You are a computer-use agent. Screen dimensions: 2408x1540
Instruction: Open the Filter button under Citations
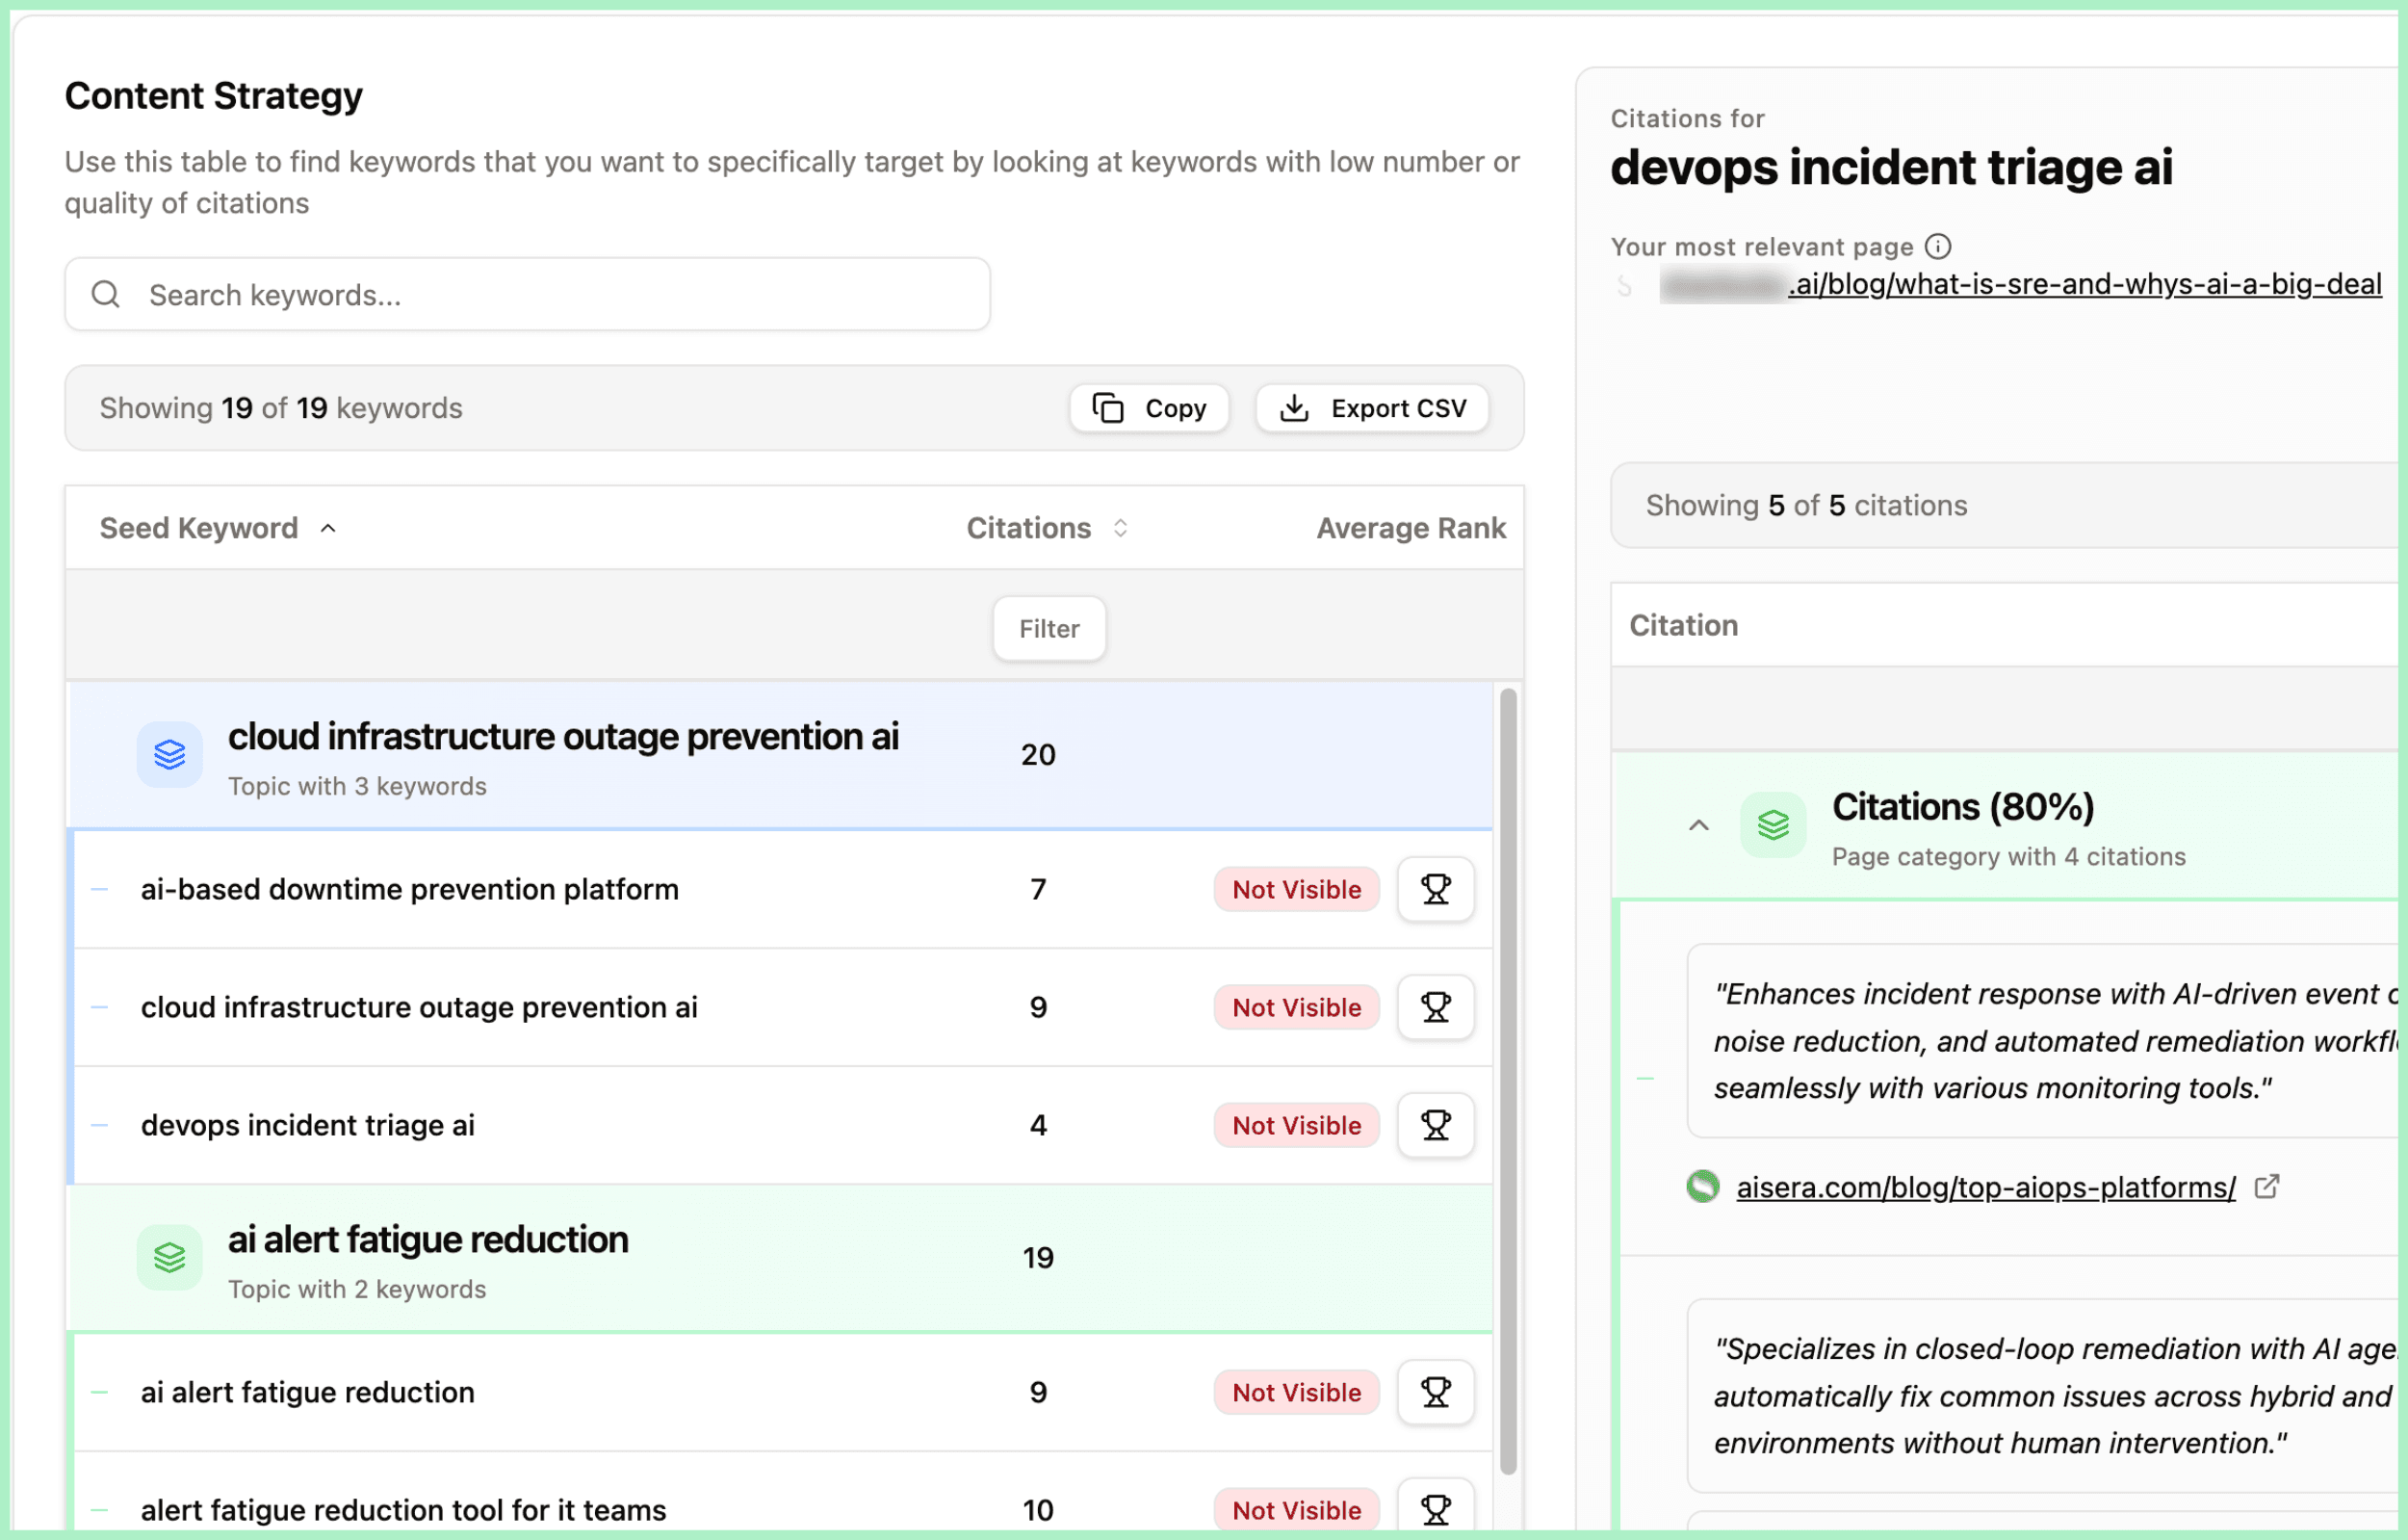pyautogui.click(x=1049, y=629)
